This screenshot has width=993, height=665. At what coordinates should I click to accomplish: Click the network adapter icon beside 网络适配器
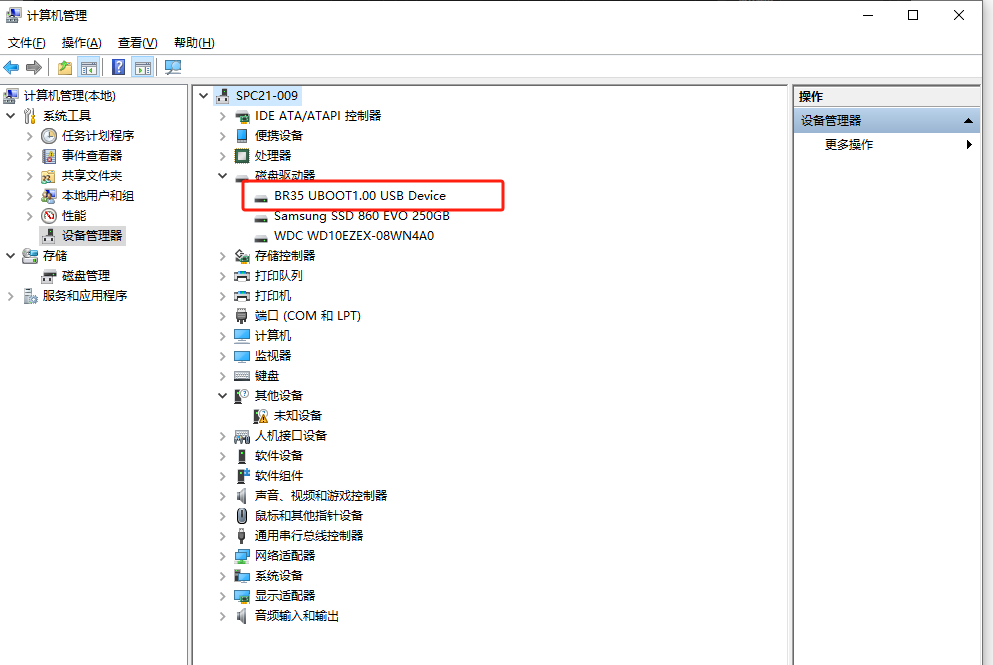point(242,556)
